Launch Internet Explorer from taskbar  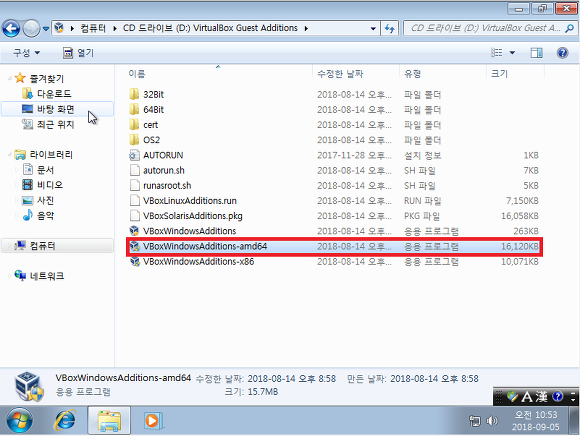(65, 420)
